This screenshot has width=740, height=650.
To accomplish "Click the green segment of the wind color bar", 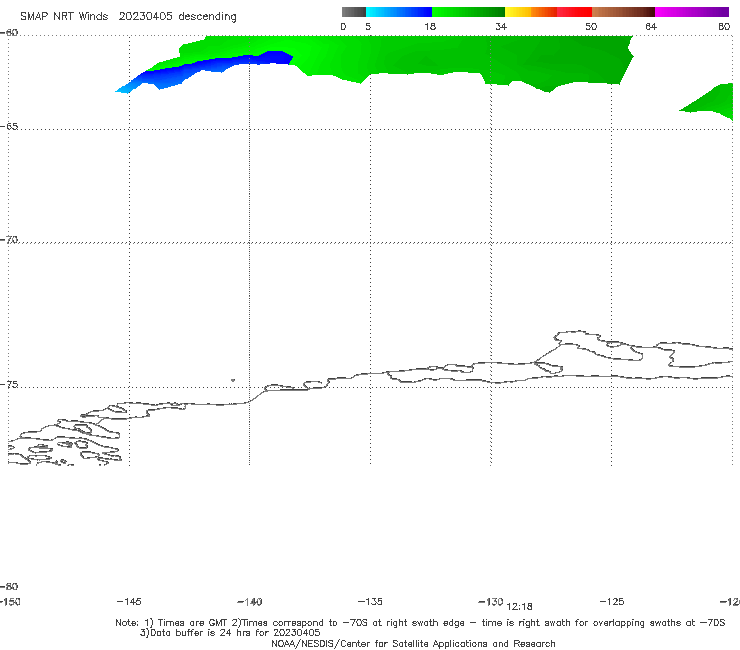I will [x=468, y=12].
